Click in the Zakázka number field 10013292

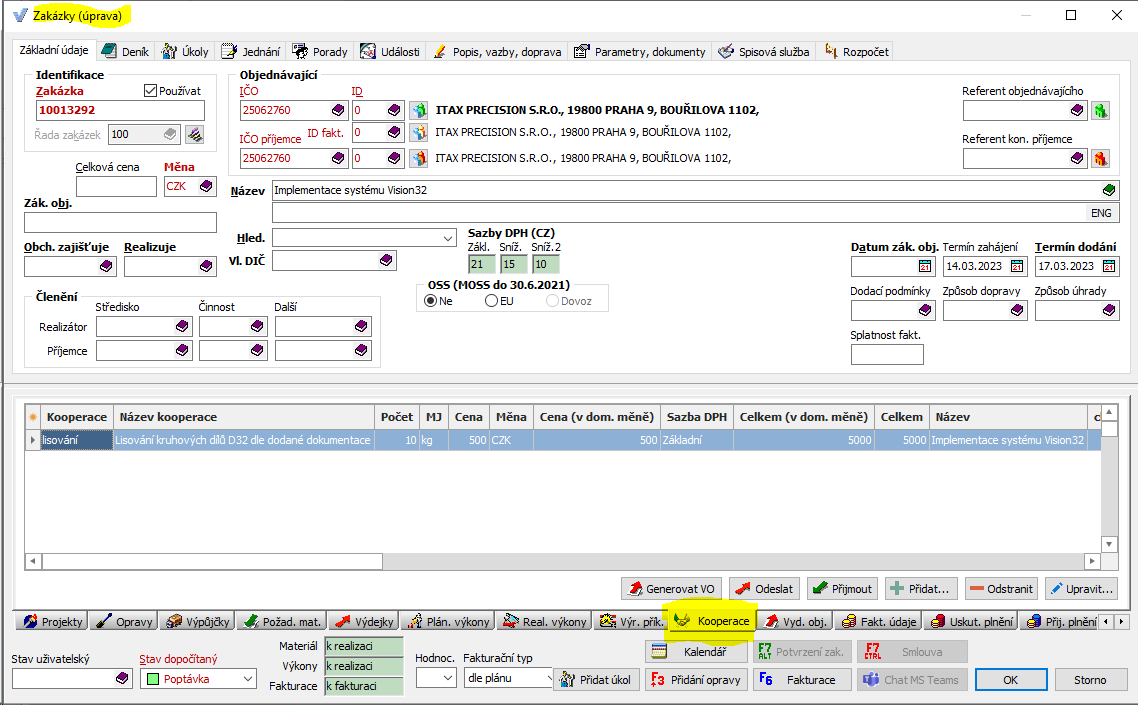tap(120, 110)
